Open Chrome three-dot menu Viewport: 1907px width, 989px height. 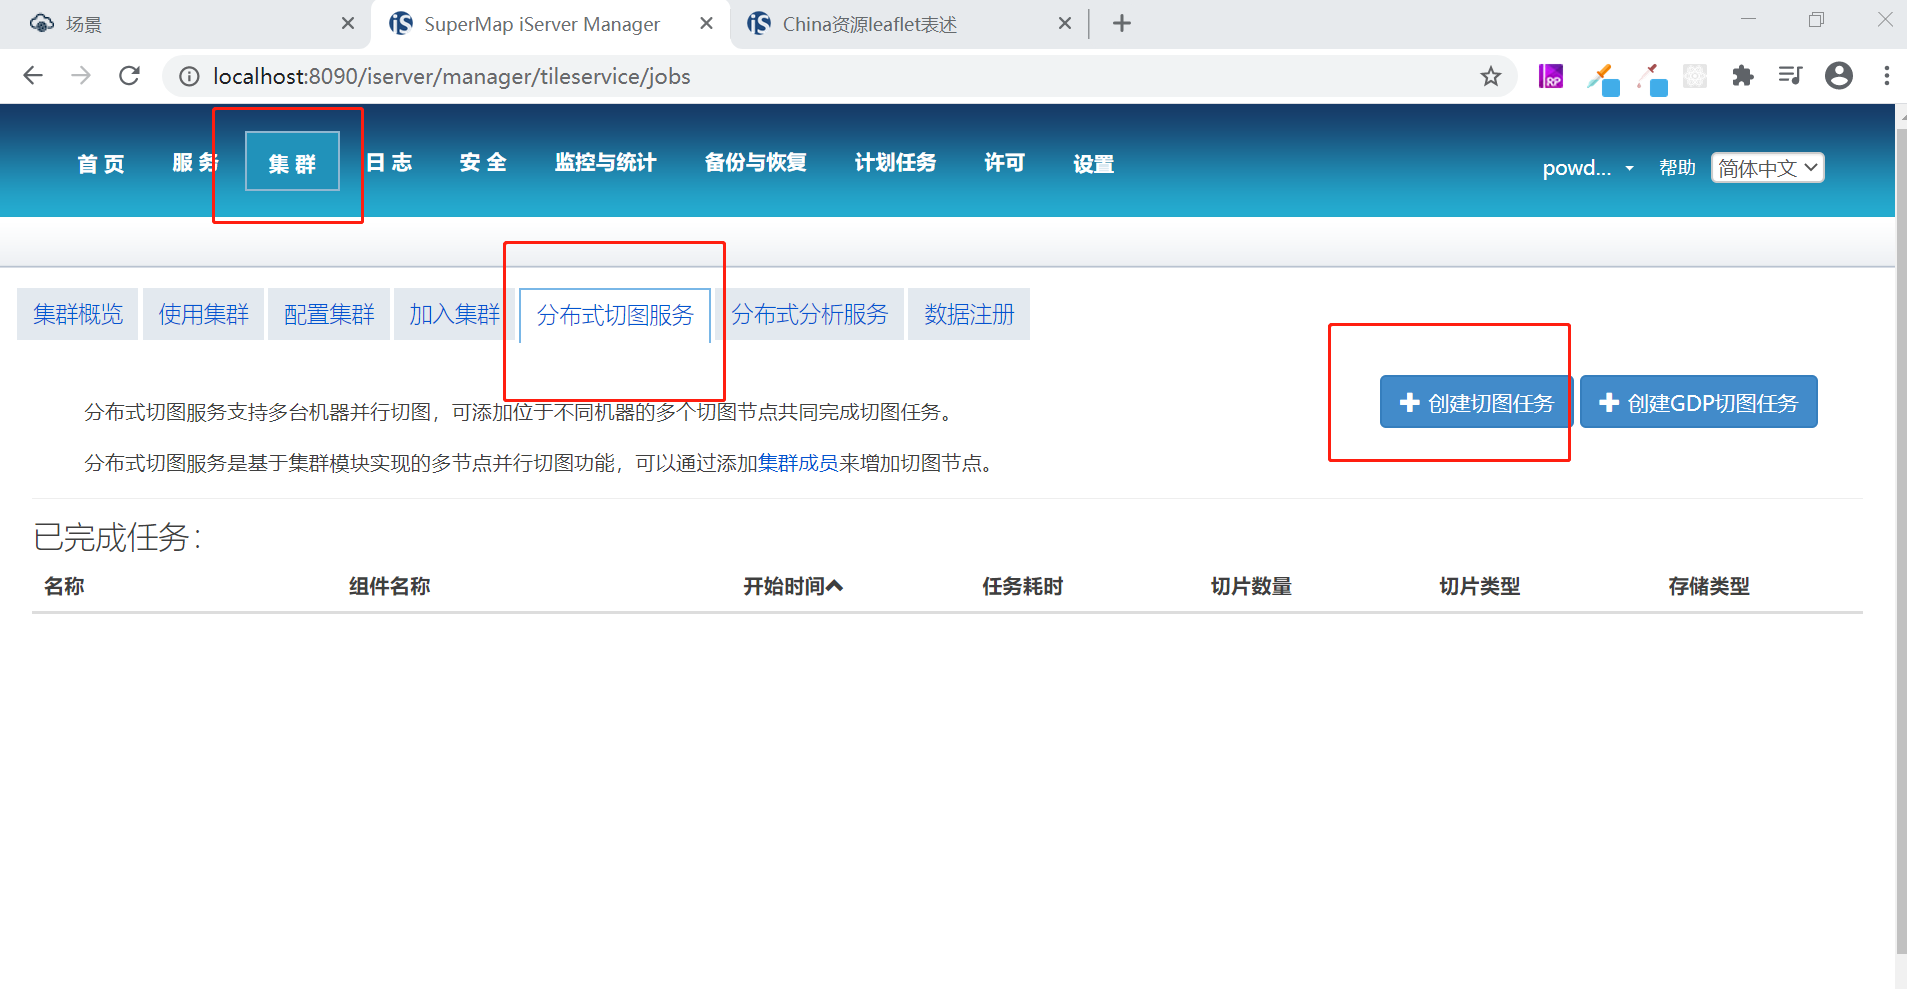click(1886, 76)
